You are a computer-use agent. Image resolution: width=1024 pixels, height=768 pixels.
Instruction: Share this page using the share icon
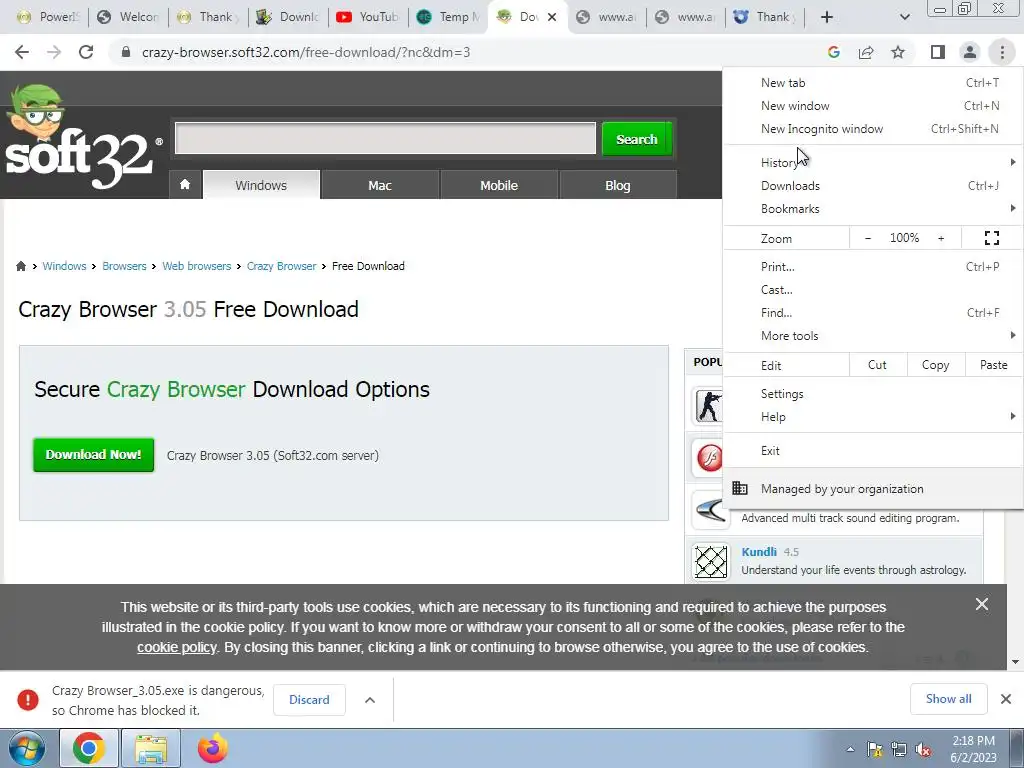coord(866,52)
